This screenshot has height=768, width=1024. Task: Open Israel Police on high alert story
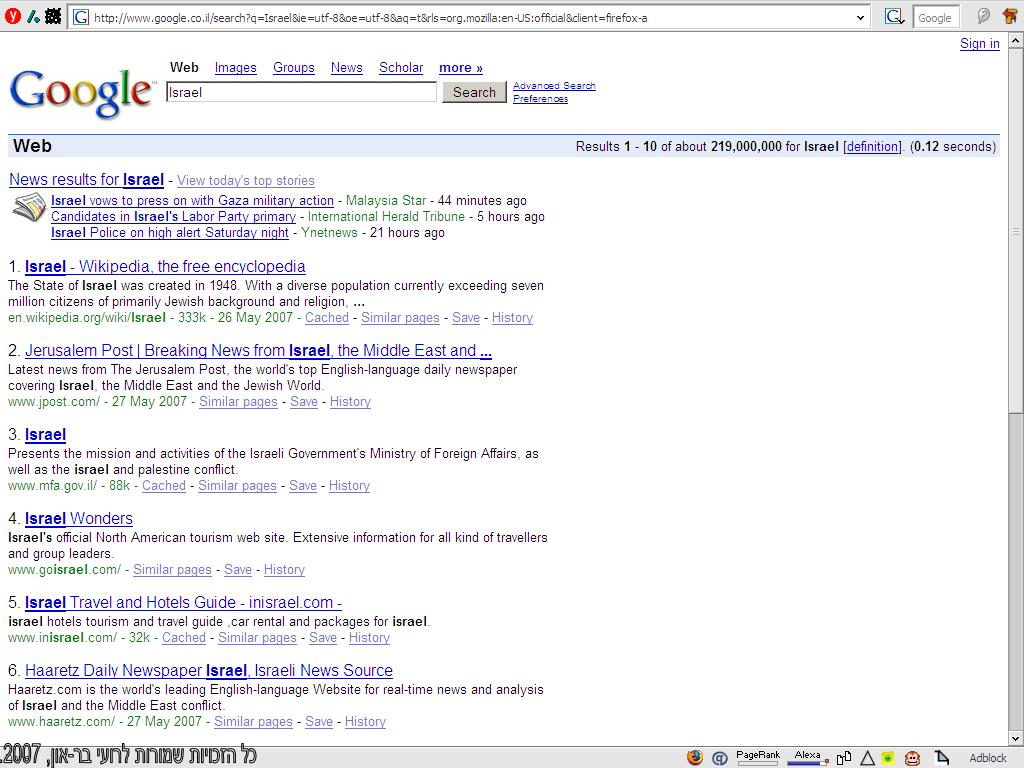click(x=170, y=232)
